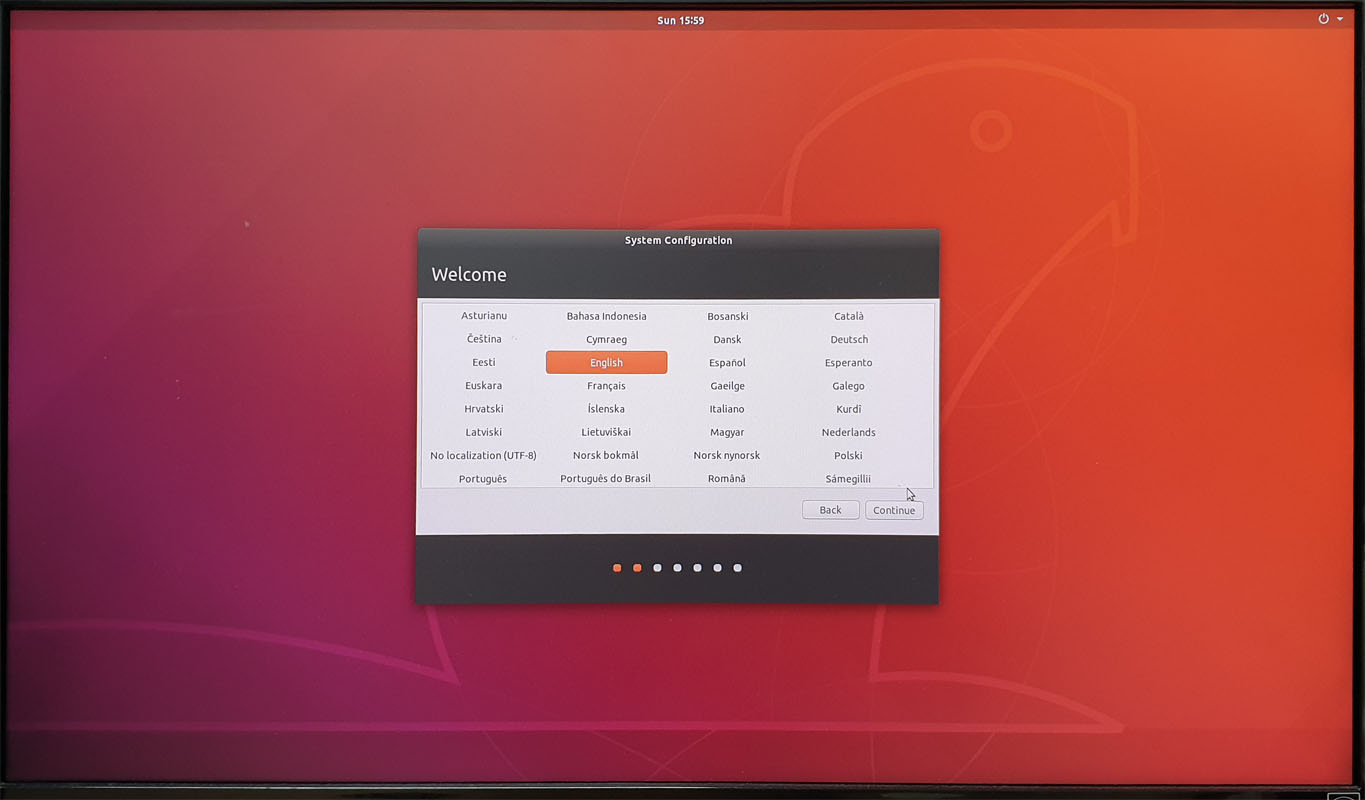Select Norsk bokmål option
This screenshot has height=800, width=1365.
[606, 455]
